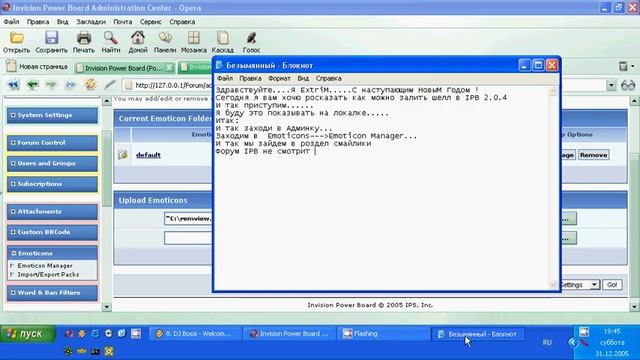Viewport: 640px width, 360px height.
Task: Open the Справка menu in Notepad
Action: pos(329,78)
